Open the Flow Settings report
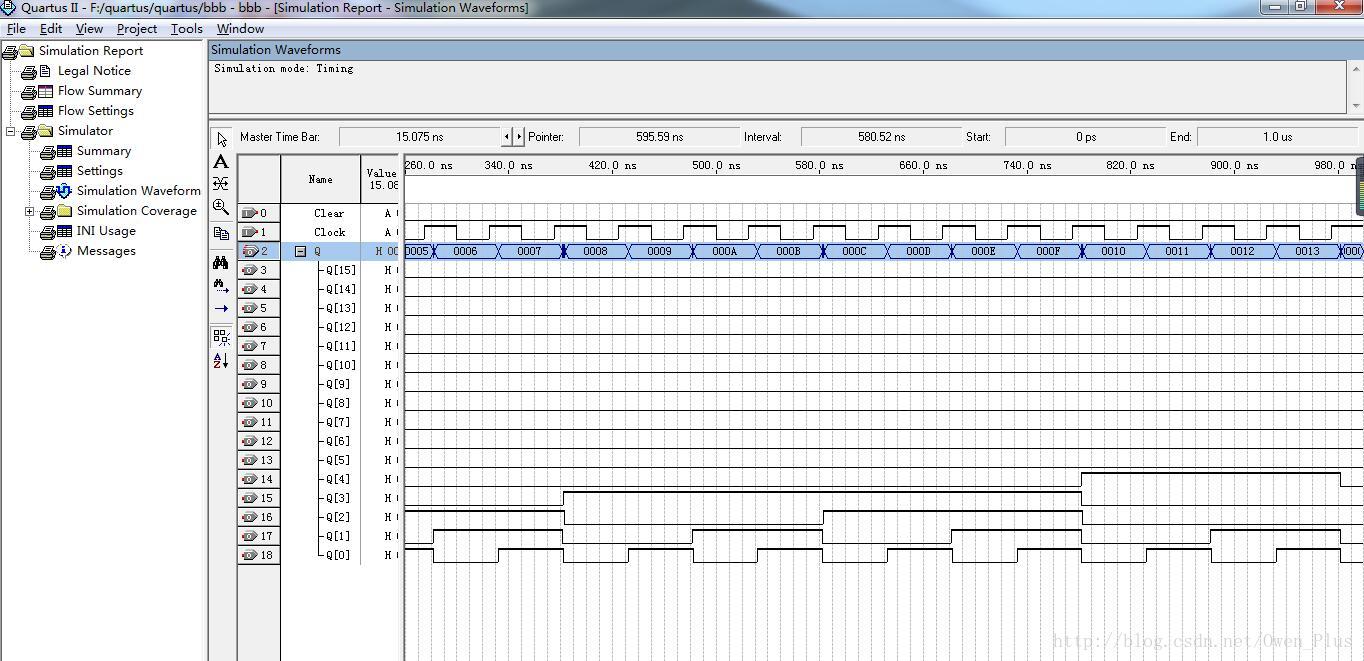The image size is (1364, 661). (x=96, y=111)
